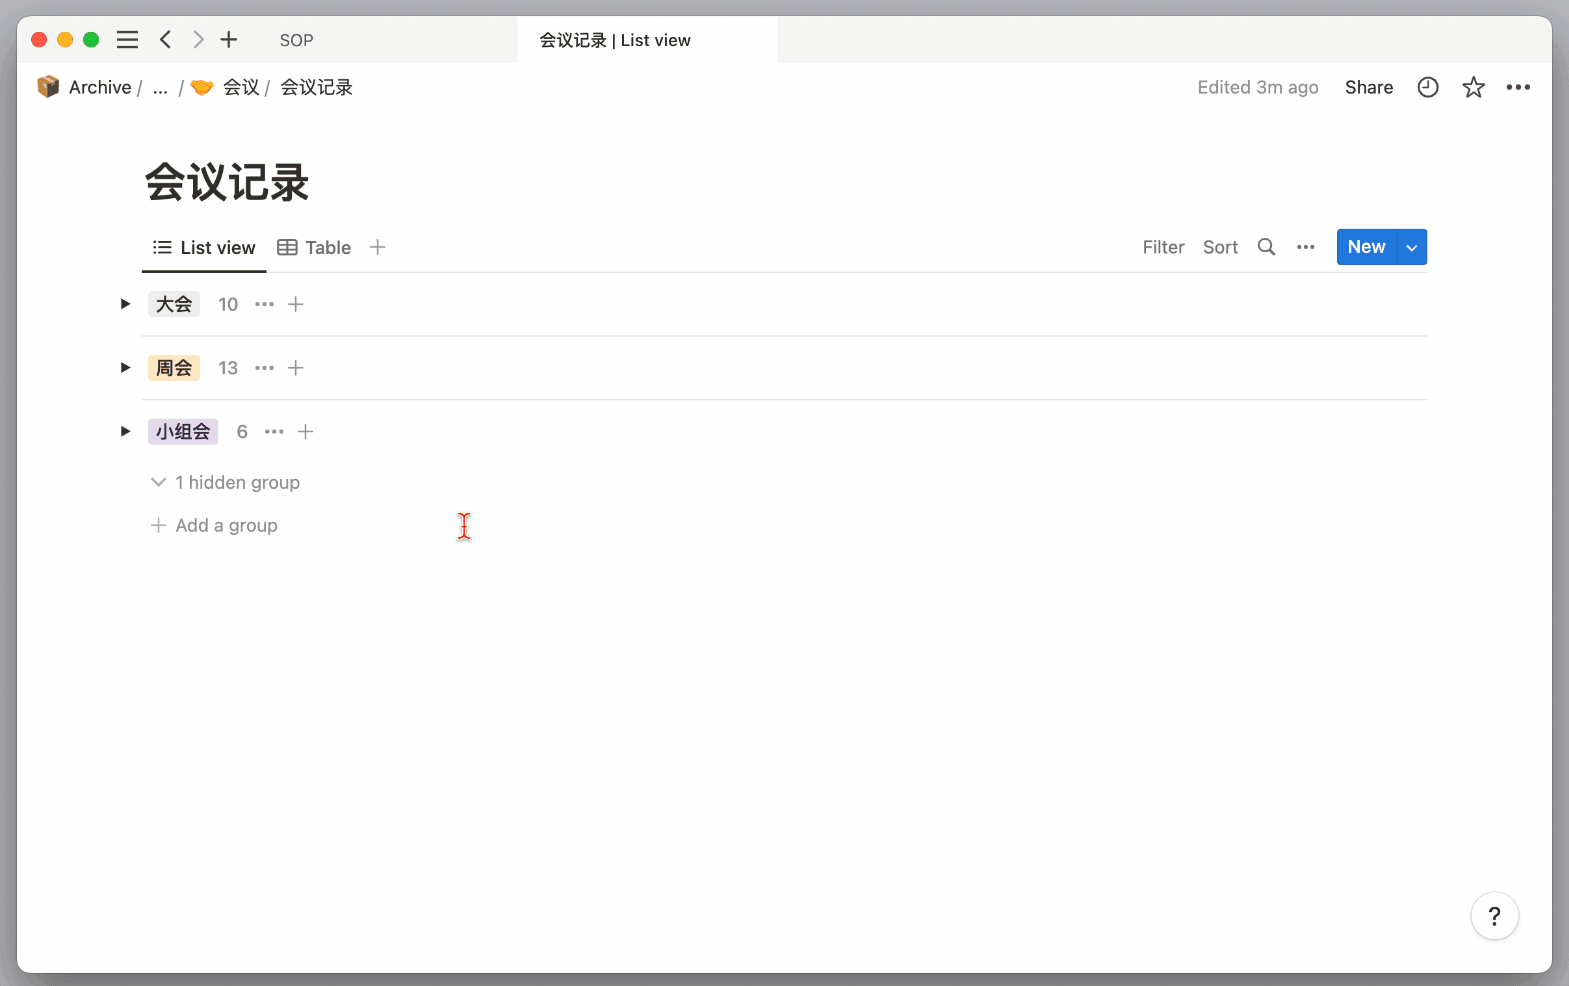The width and height of the screenshot is (1569, 986).
Task: Expand the 周会 group
Action: (125, 368)
